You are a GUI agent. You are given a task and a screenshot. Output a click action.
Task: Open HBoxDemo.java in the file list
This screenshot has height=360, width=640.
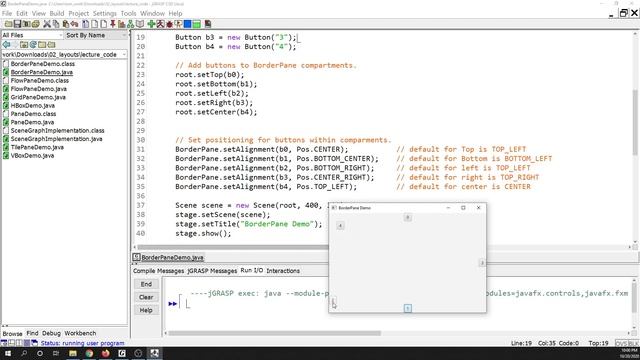[33, 105]
